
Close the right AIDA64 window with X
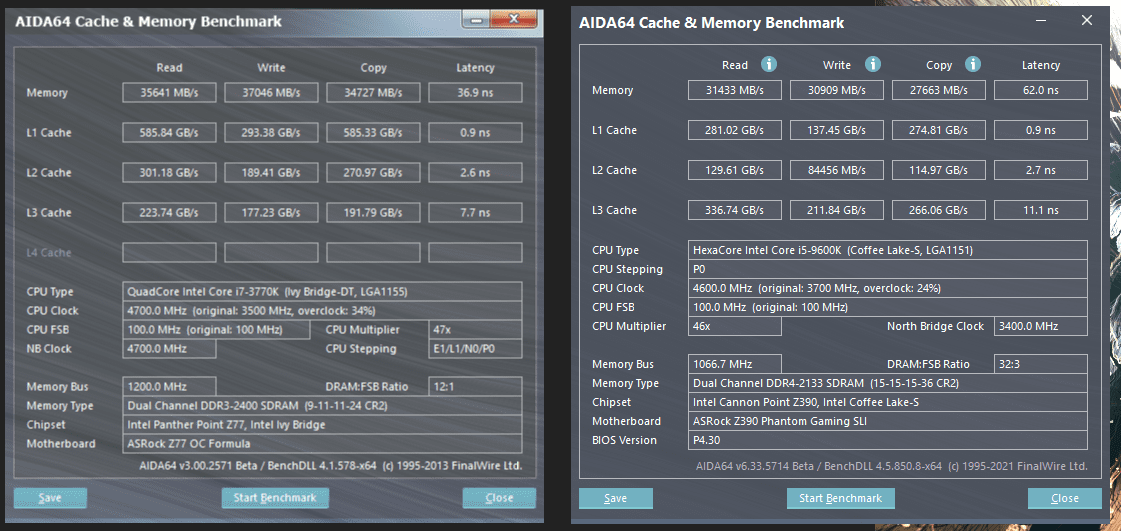(x=1087, y=21)
